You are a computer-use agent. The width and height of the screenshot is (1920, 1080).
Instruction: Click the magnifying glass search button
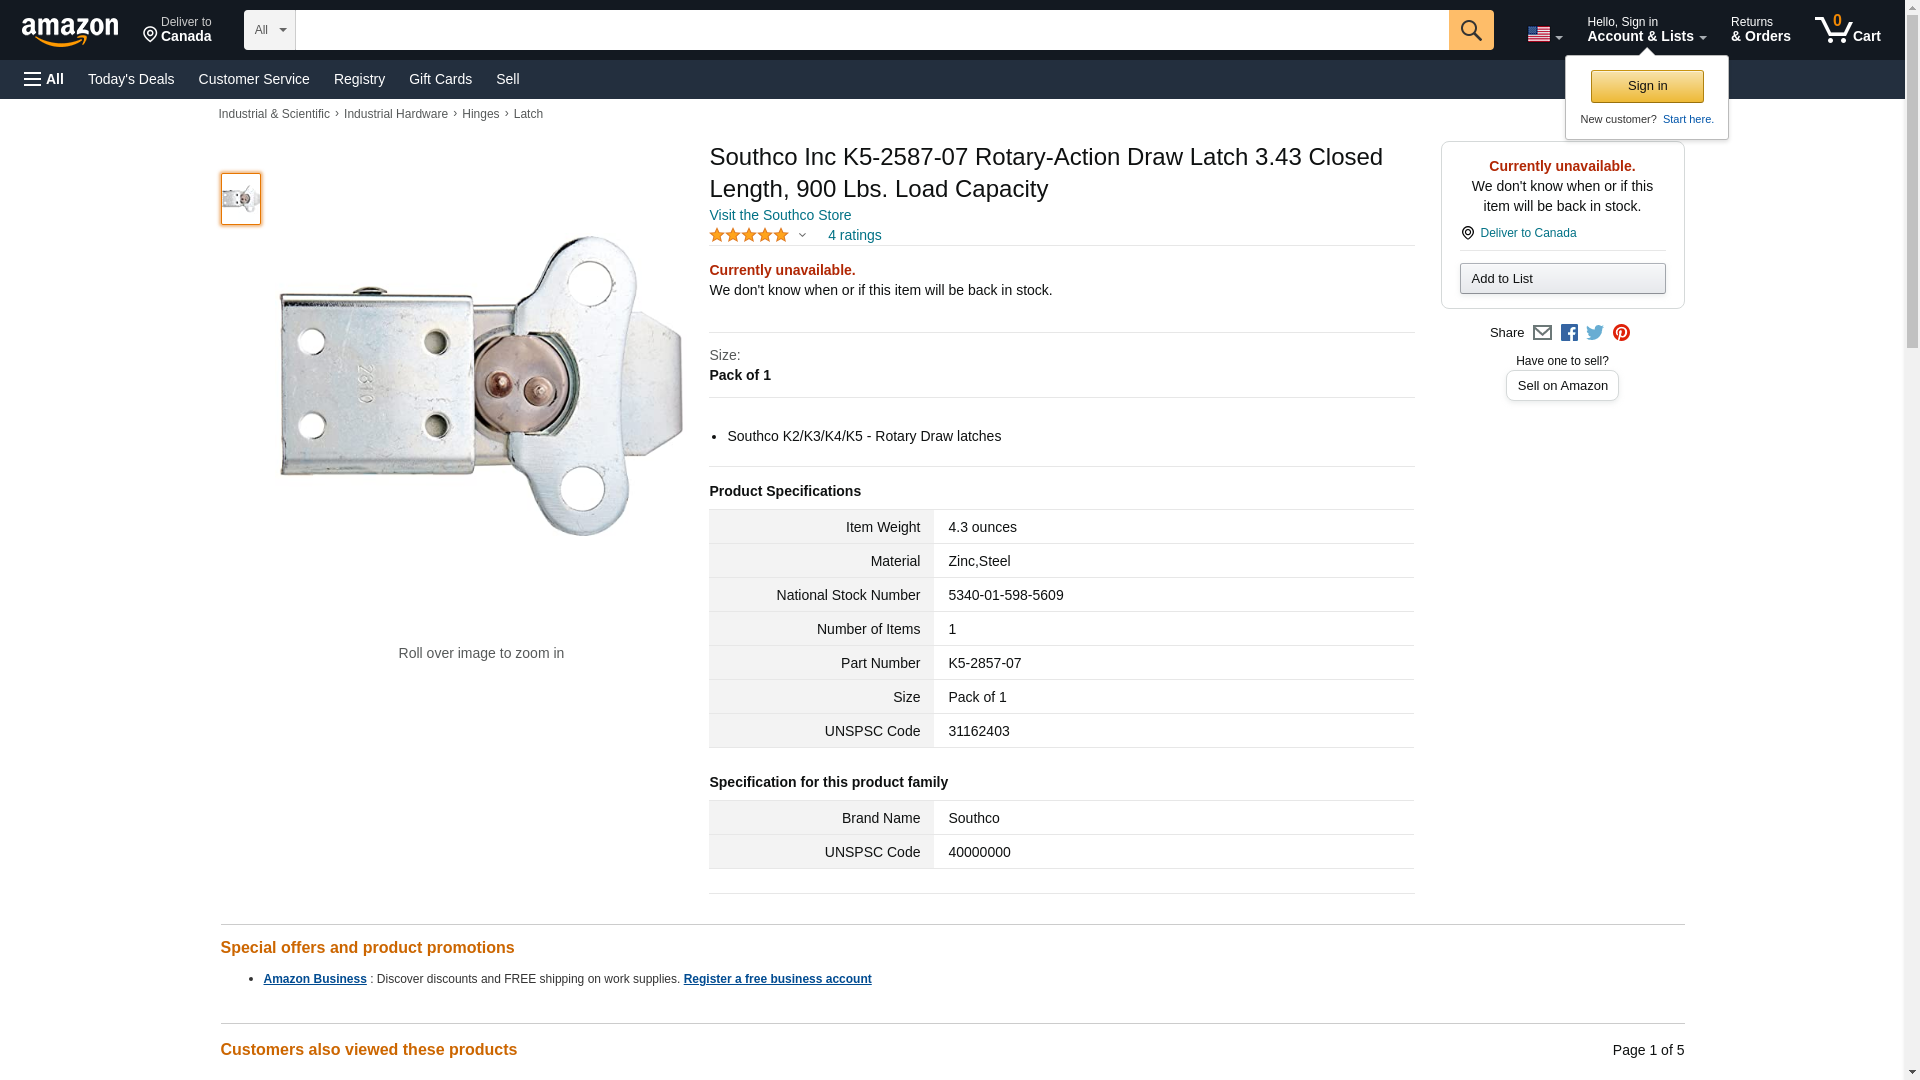tap(1470, 30)
